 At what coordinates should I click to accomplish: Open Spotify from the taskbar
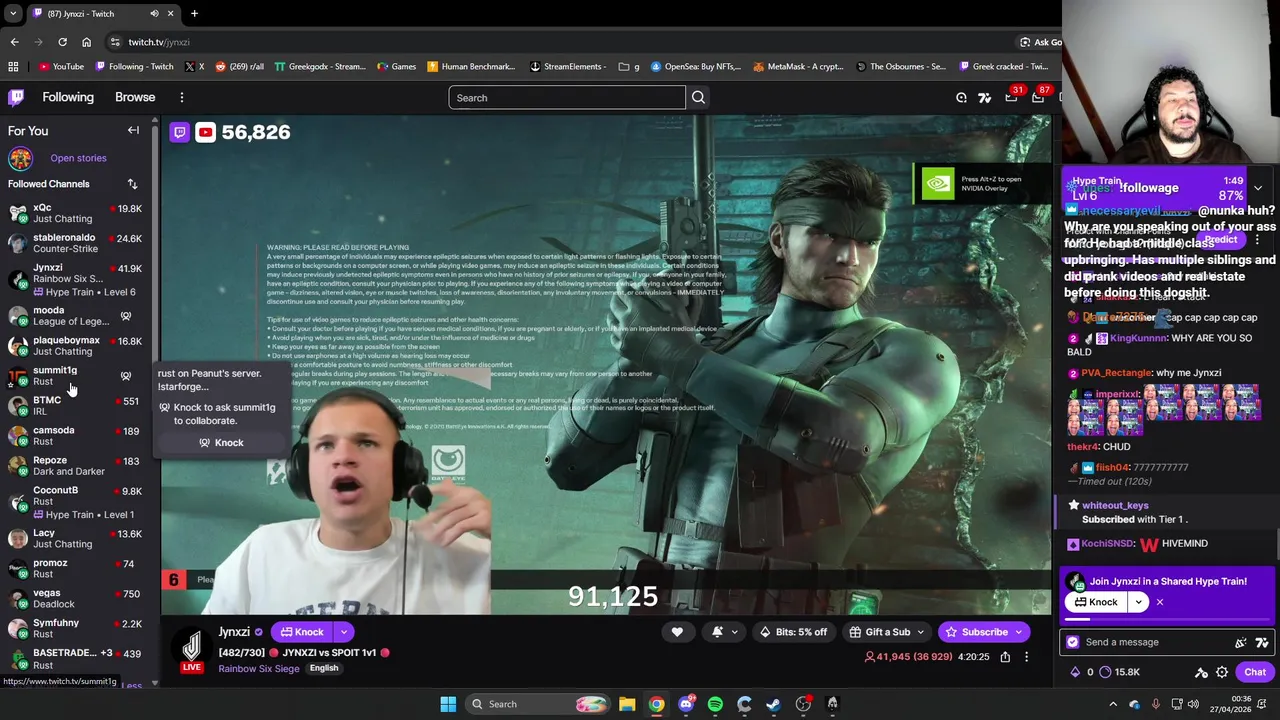coord(715,704)
